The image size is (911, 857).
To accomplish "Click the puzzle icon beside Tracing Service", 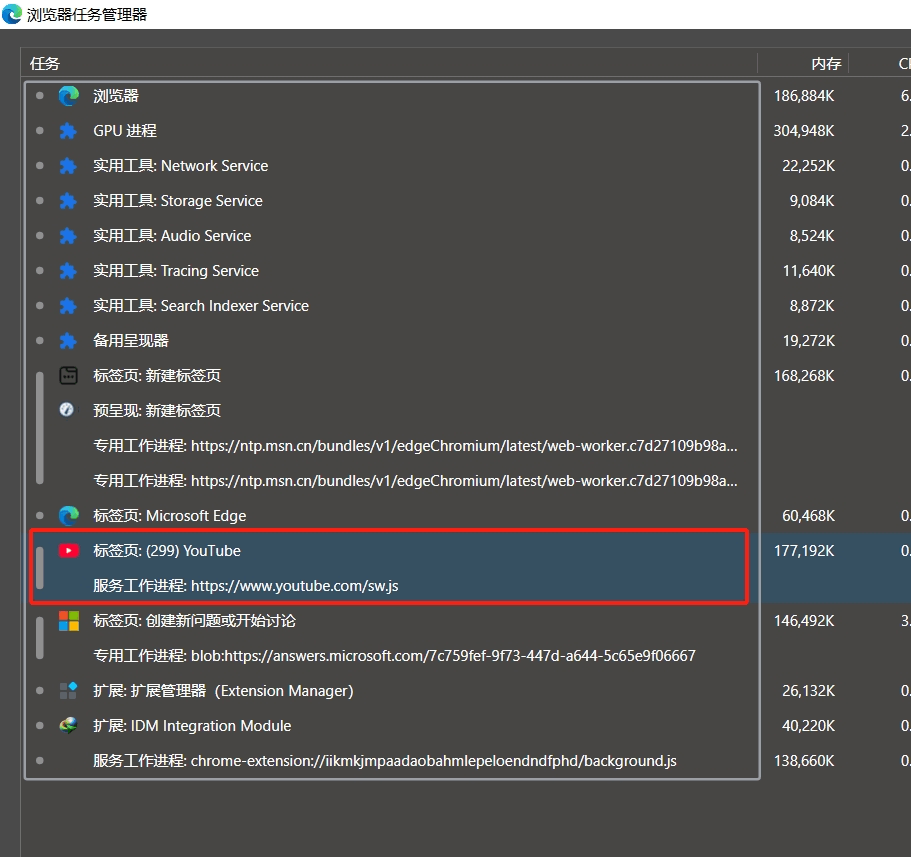I will 68,271.
